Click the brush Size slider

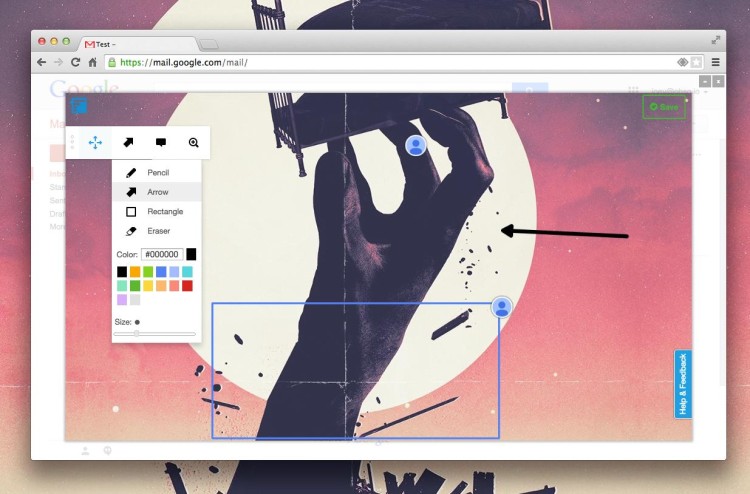pos(154,334)
